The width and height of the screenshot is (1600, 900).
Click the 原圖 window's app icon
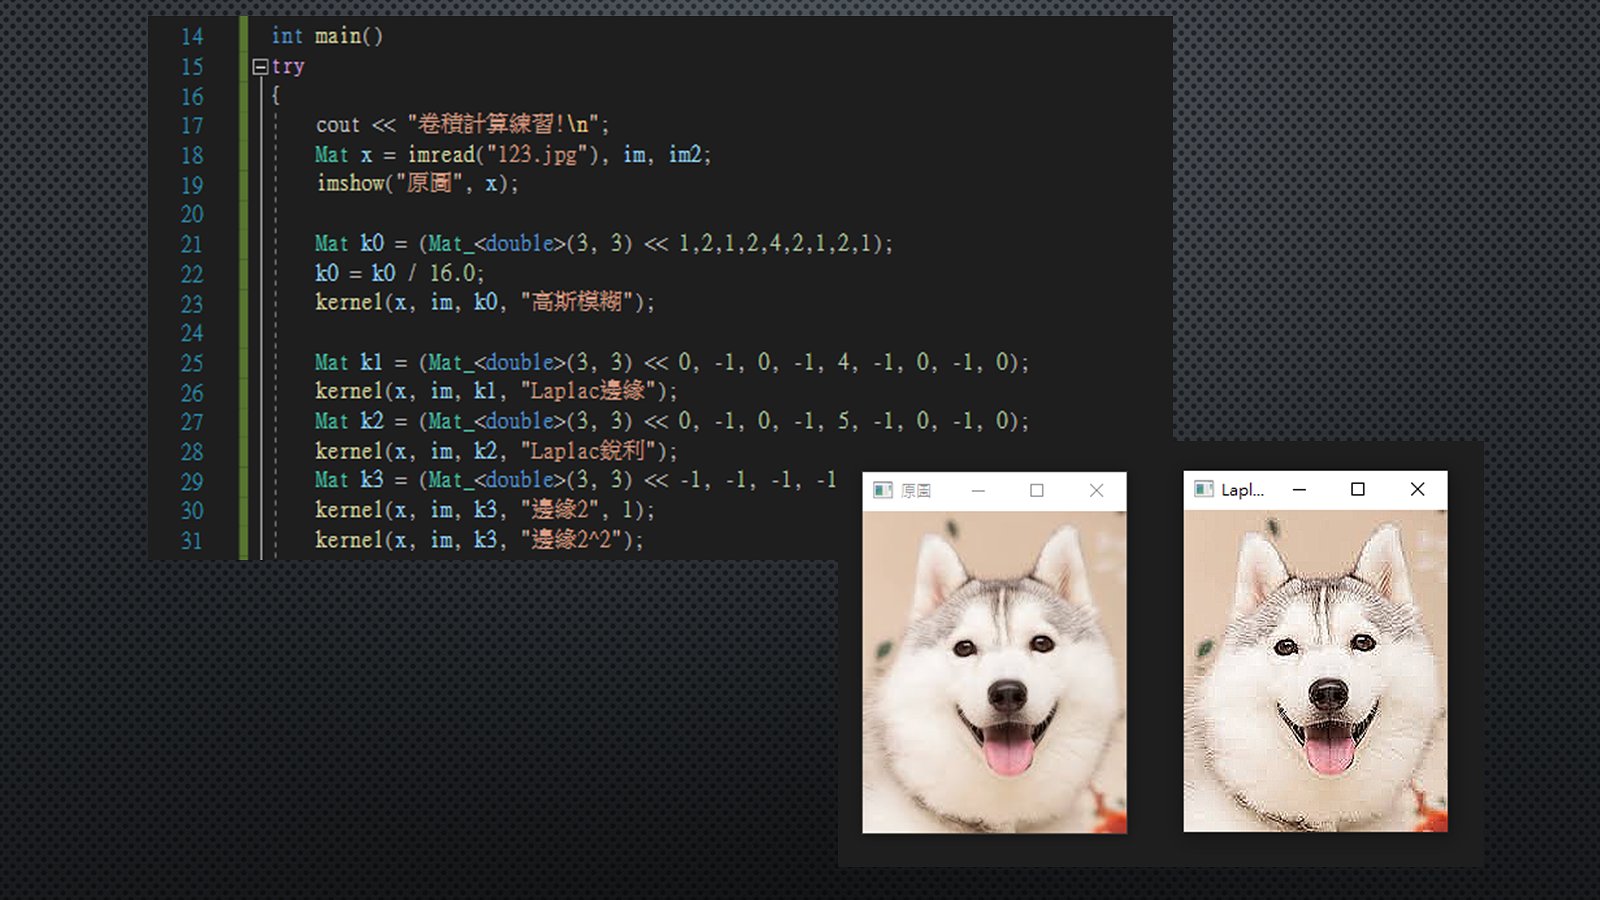coord(883,490)
